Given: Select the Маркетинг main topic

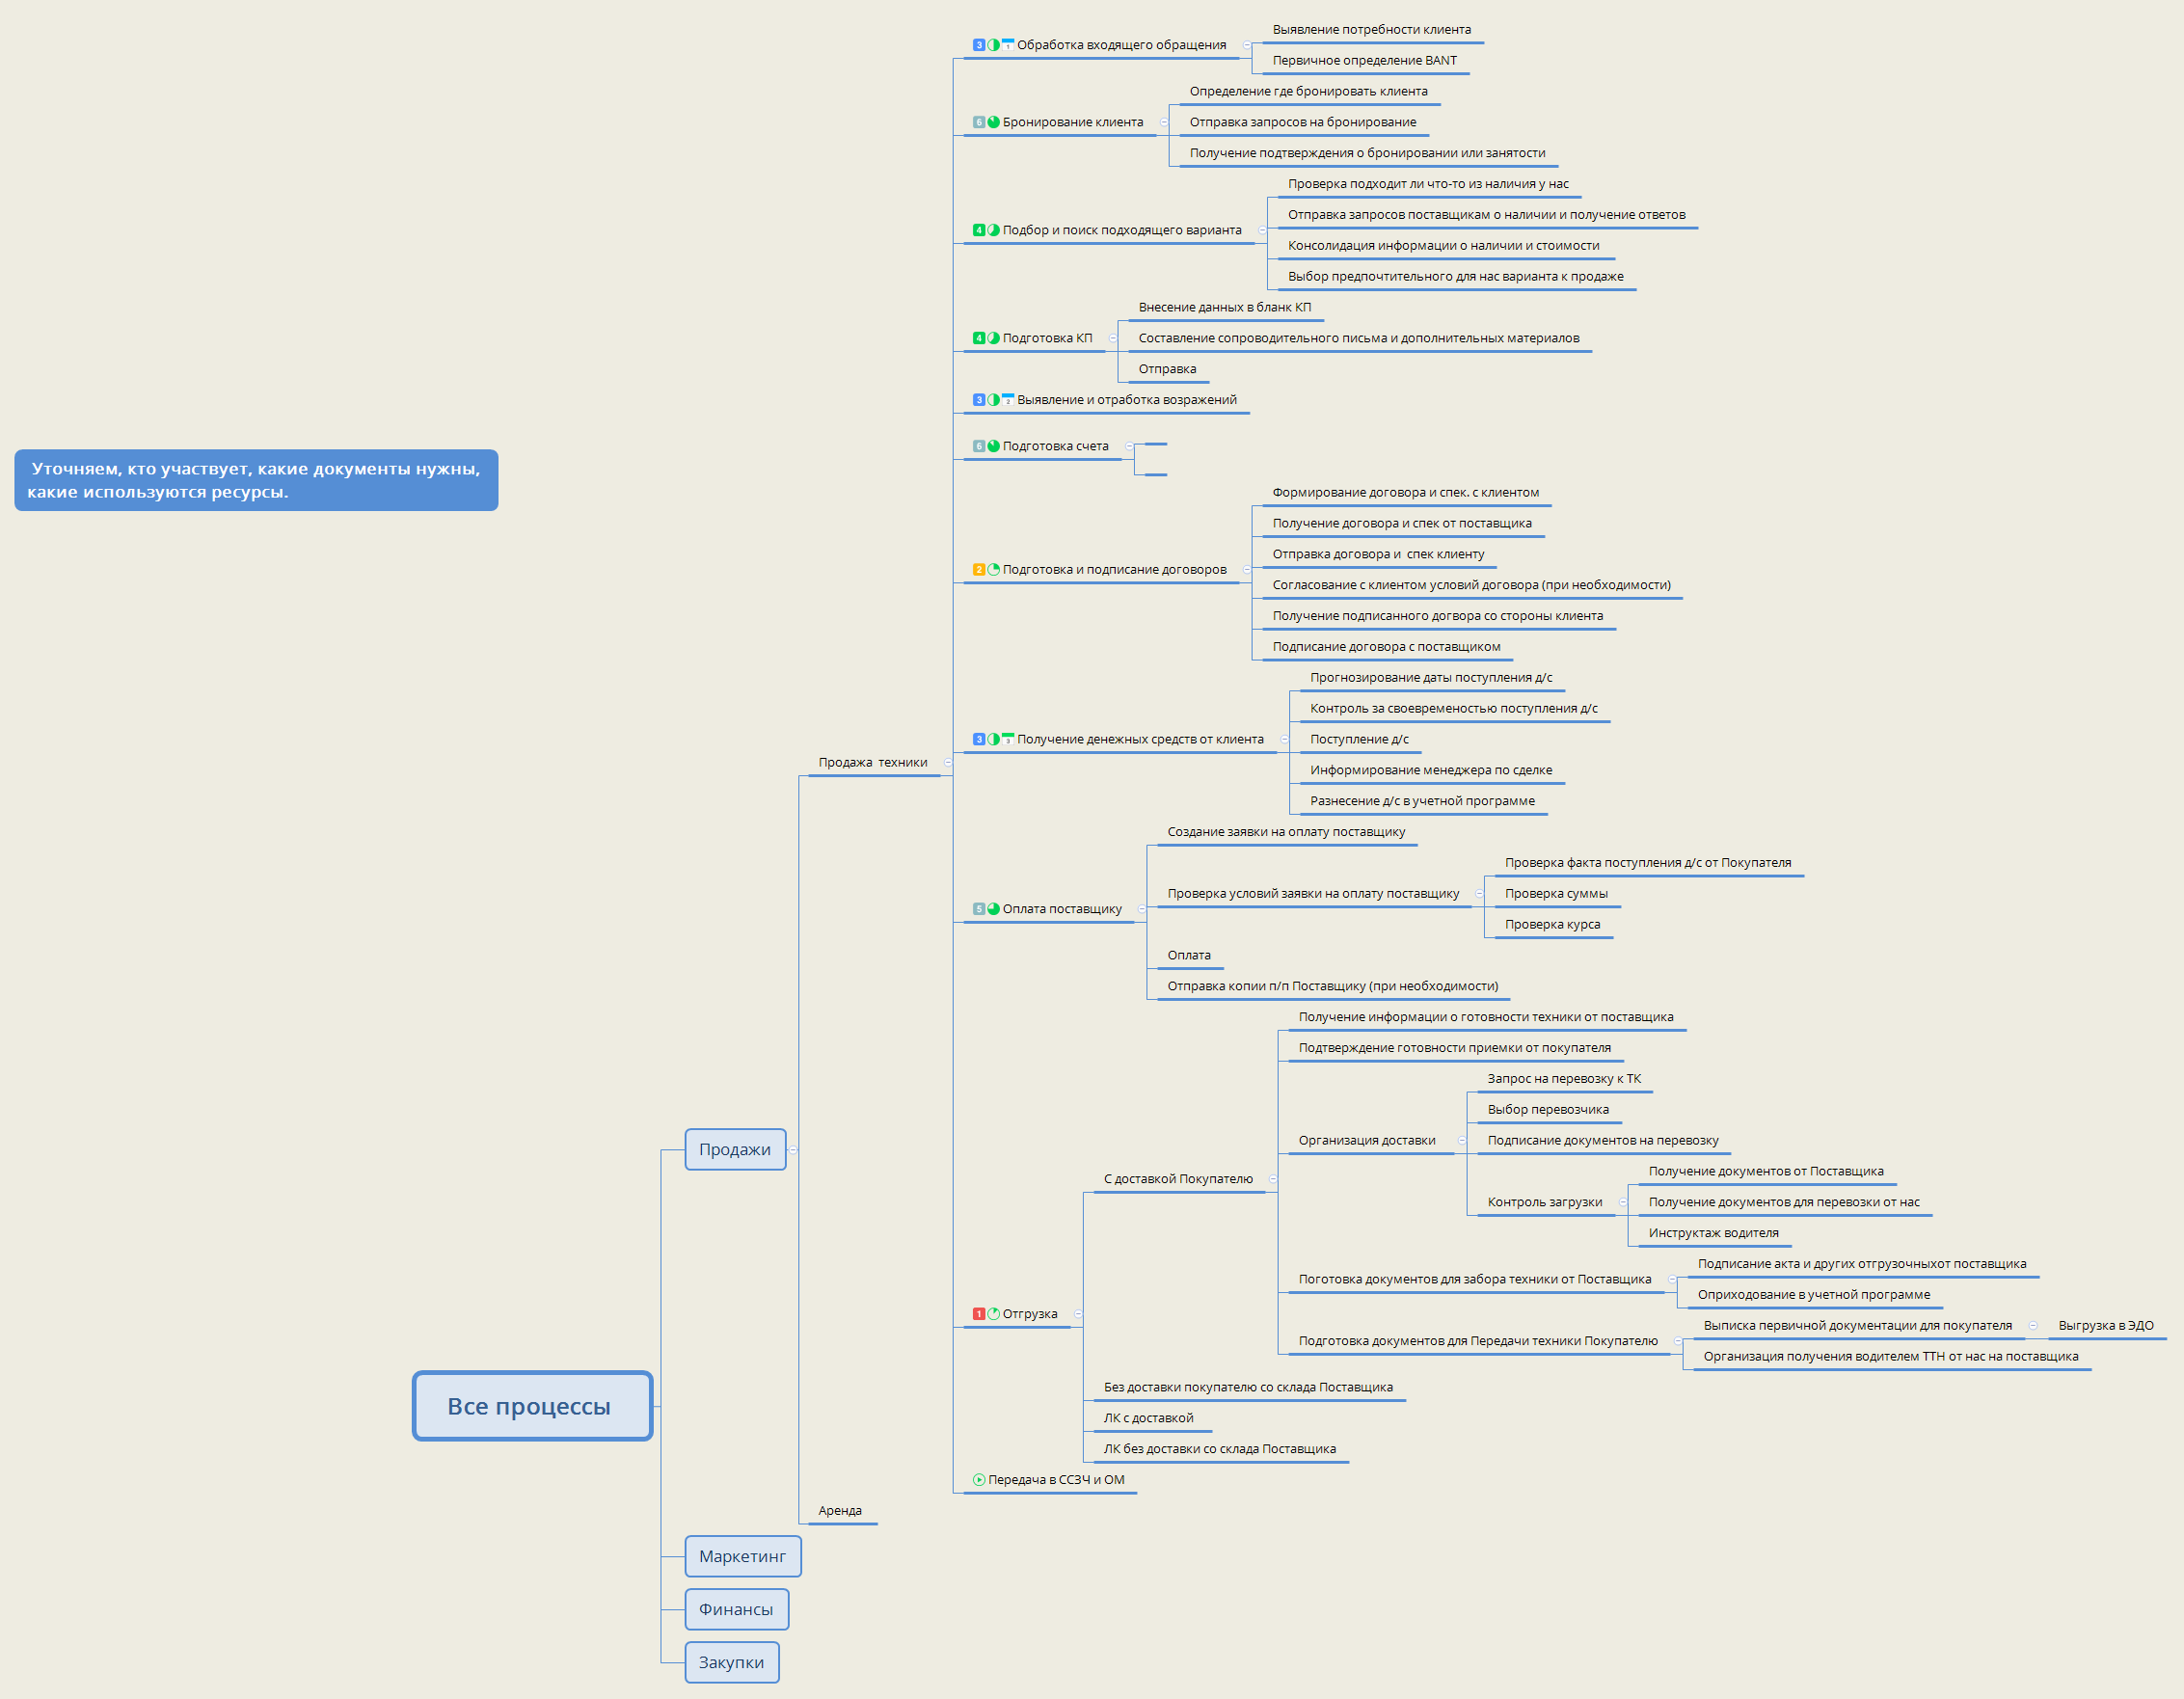Looking at the screenshot, I should 743,1557.
